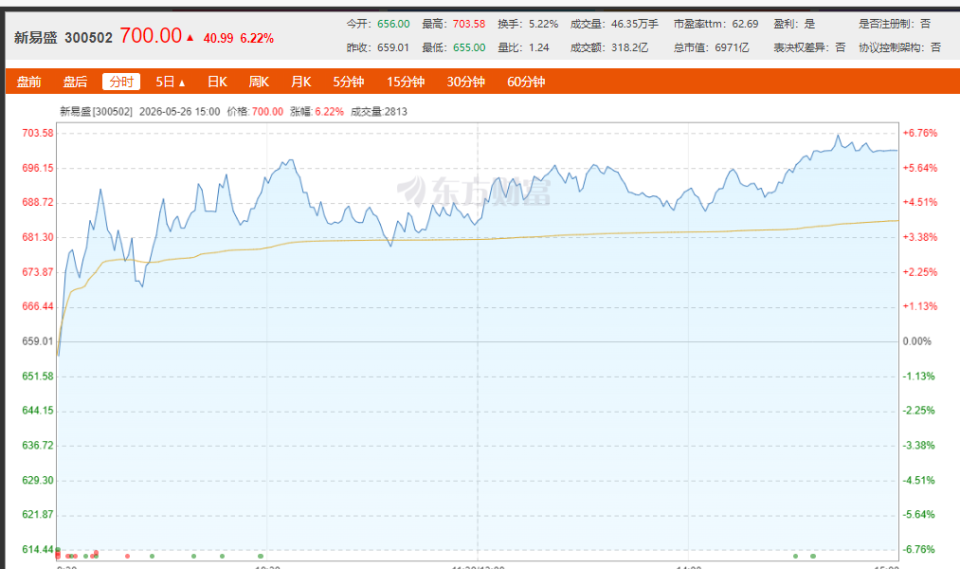
Task: Click the 636.72 left axis label
Action: pyautogui.click(x=38, y=445)
